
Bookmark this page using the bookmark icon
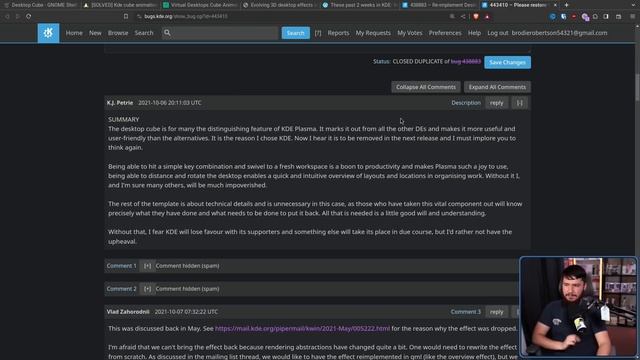(126, 16)
